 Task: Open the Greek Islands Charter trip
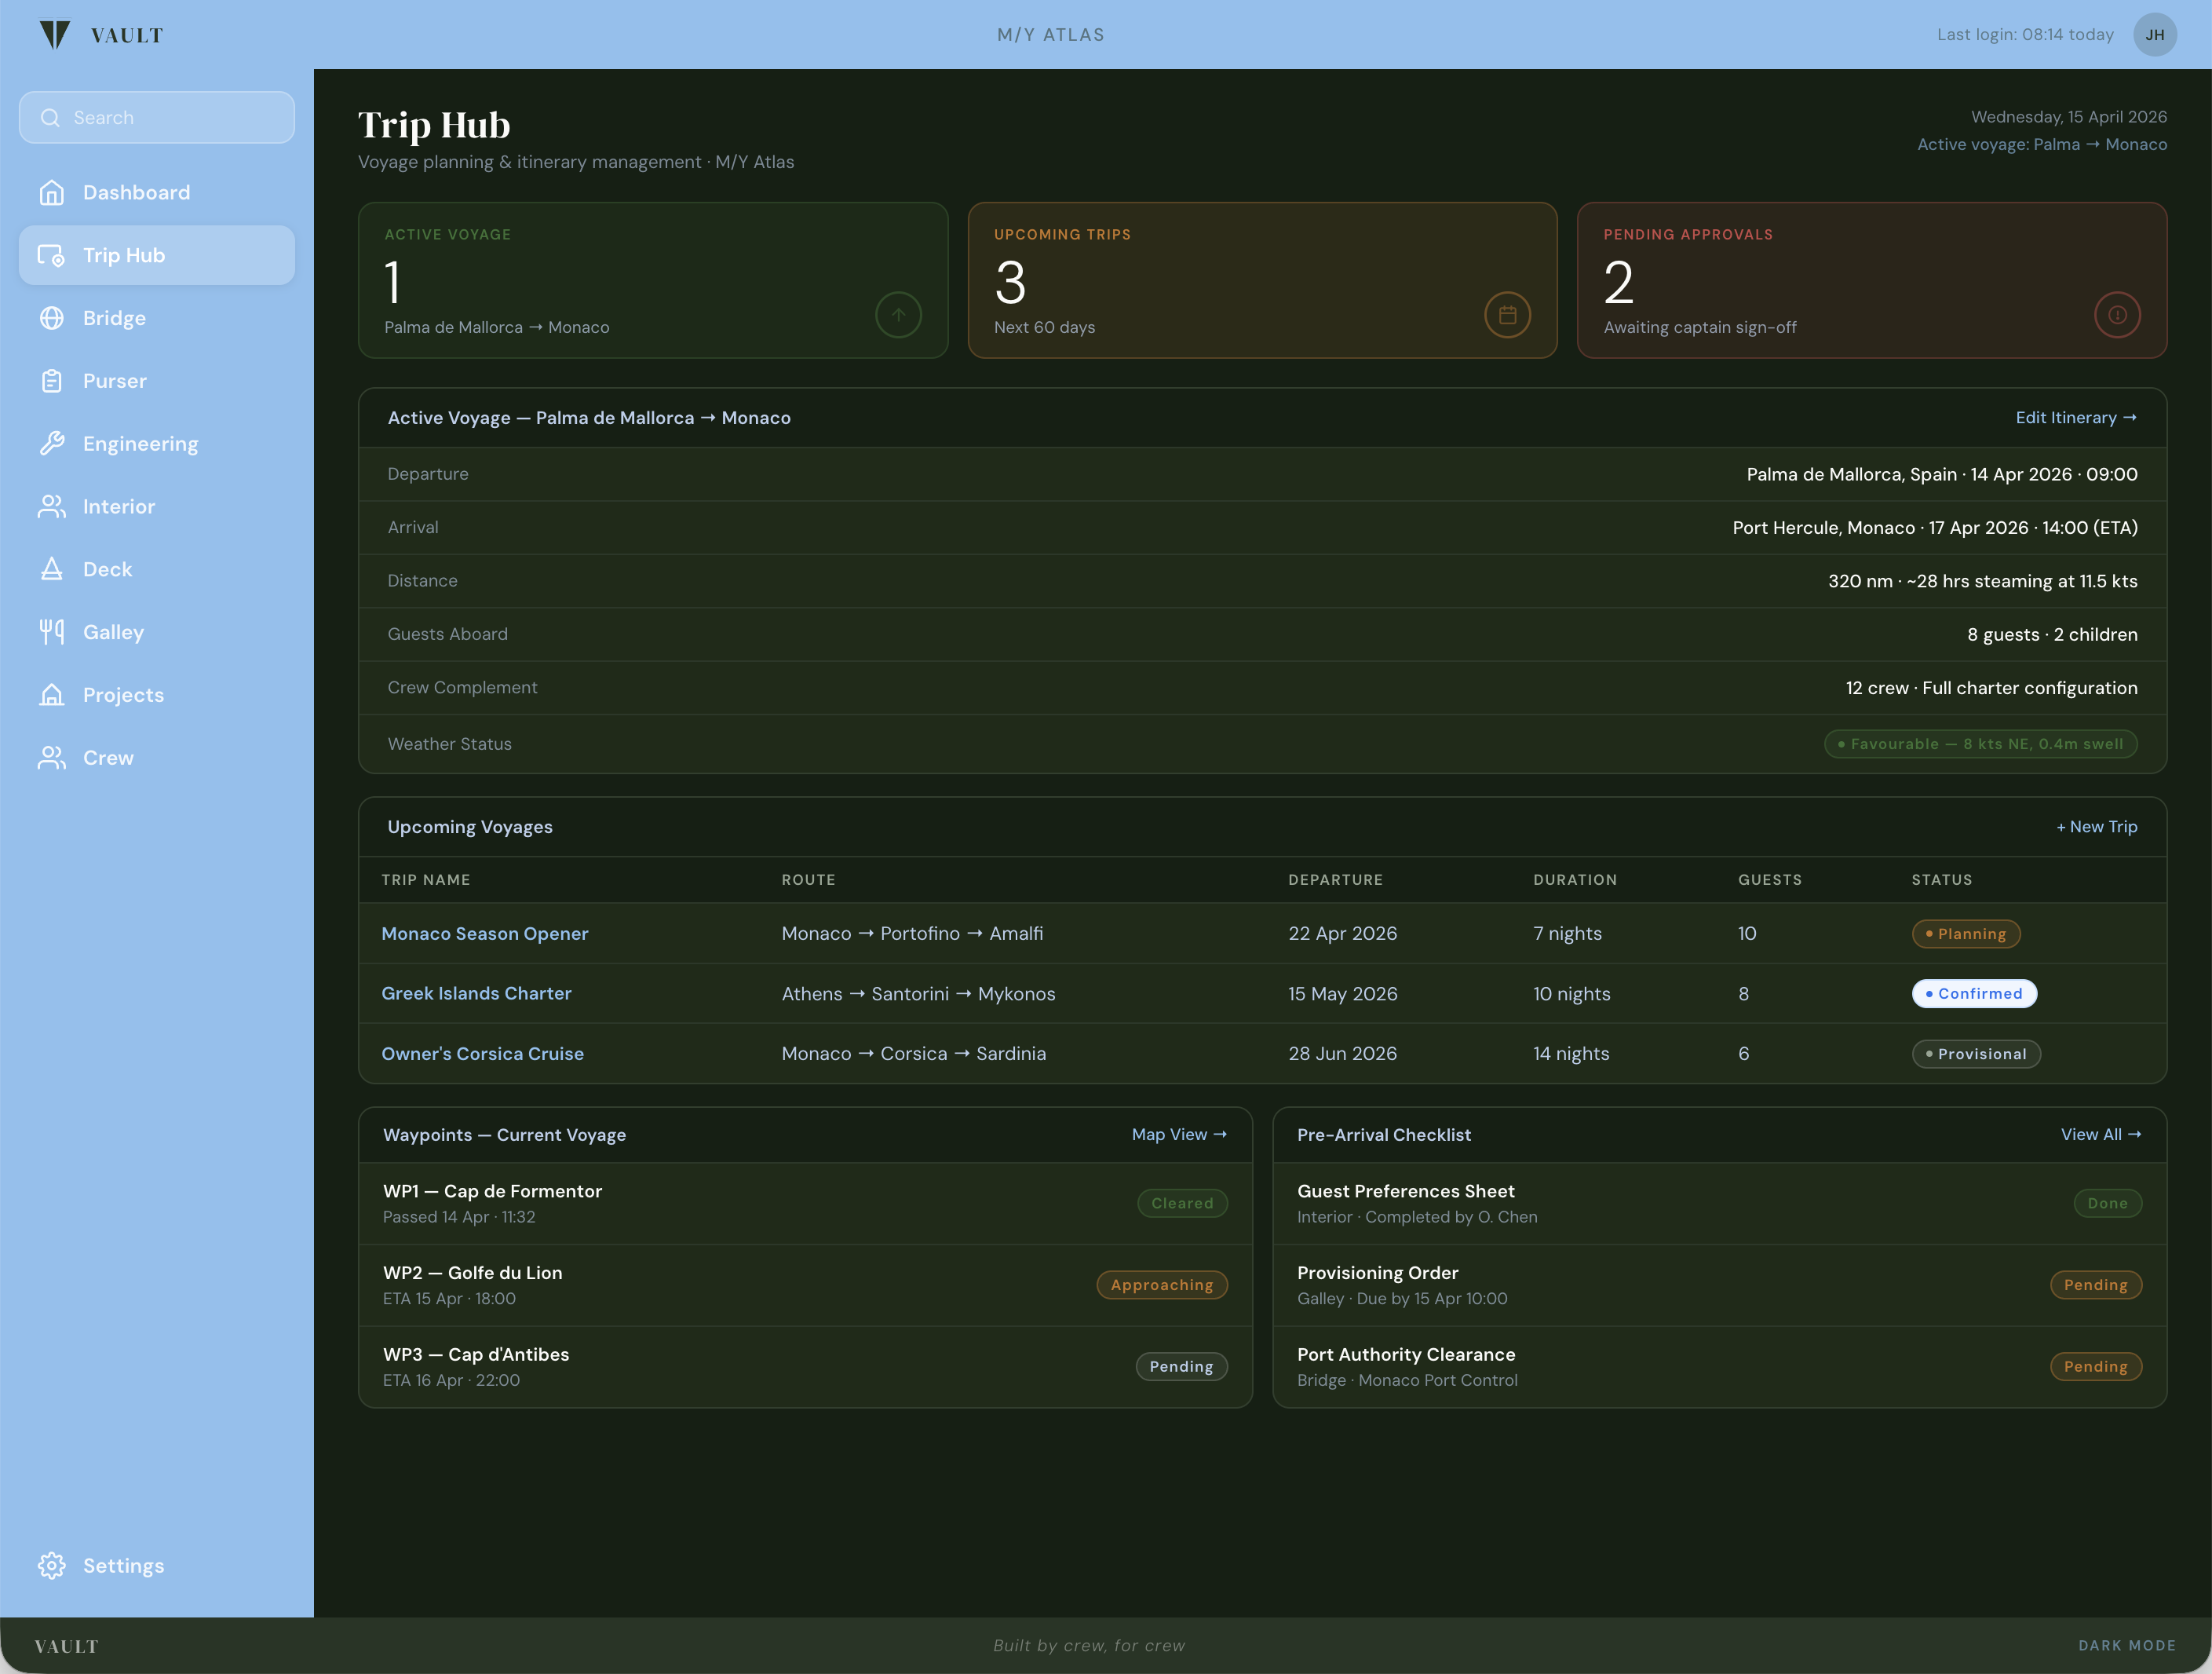[476, 994]
